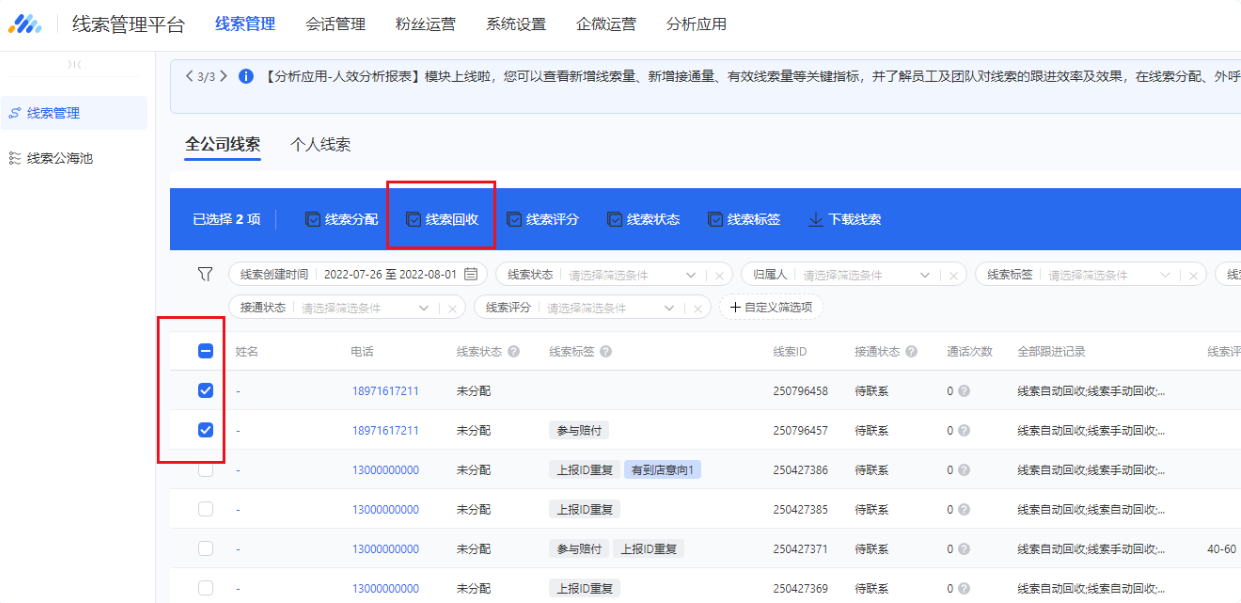Open the calendar picker for 线索创建时间

coord(472,272)
